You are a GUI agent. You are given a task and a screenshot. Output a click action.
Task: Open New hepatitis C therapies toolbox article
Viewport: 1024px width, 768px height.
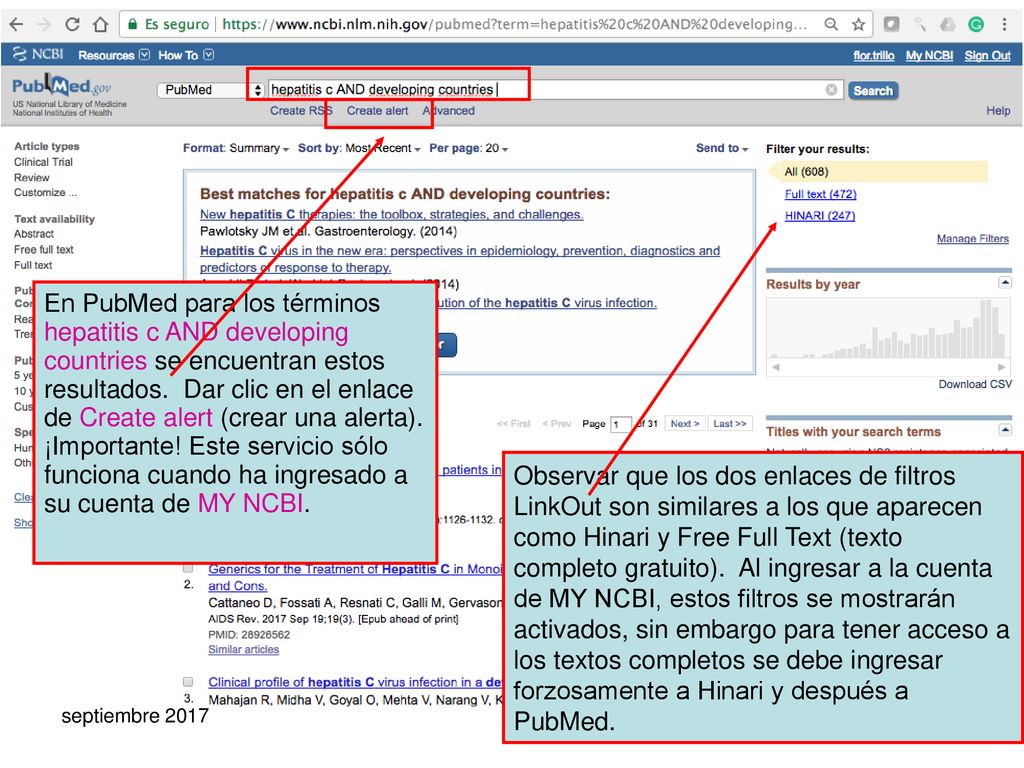pyautogui.click(x=392, y=214)
